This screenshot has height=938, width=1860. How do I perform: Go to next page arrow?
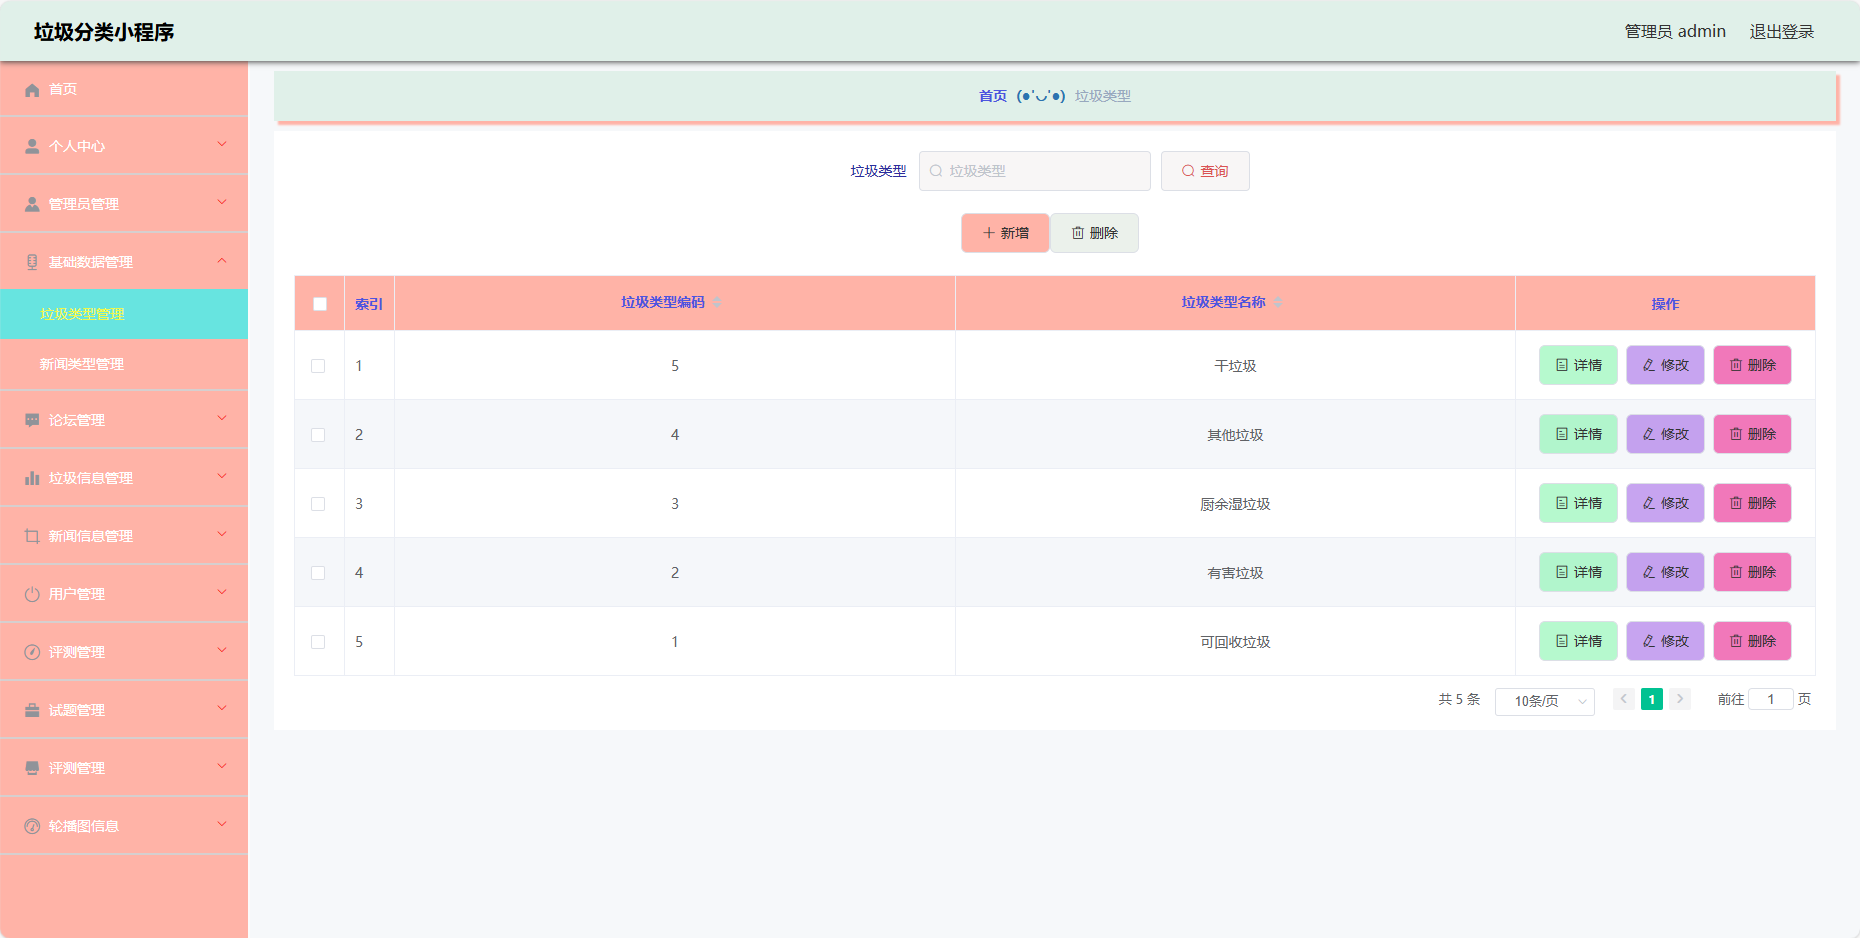tap(1680, 699)
